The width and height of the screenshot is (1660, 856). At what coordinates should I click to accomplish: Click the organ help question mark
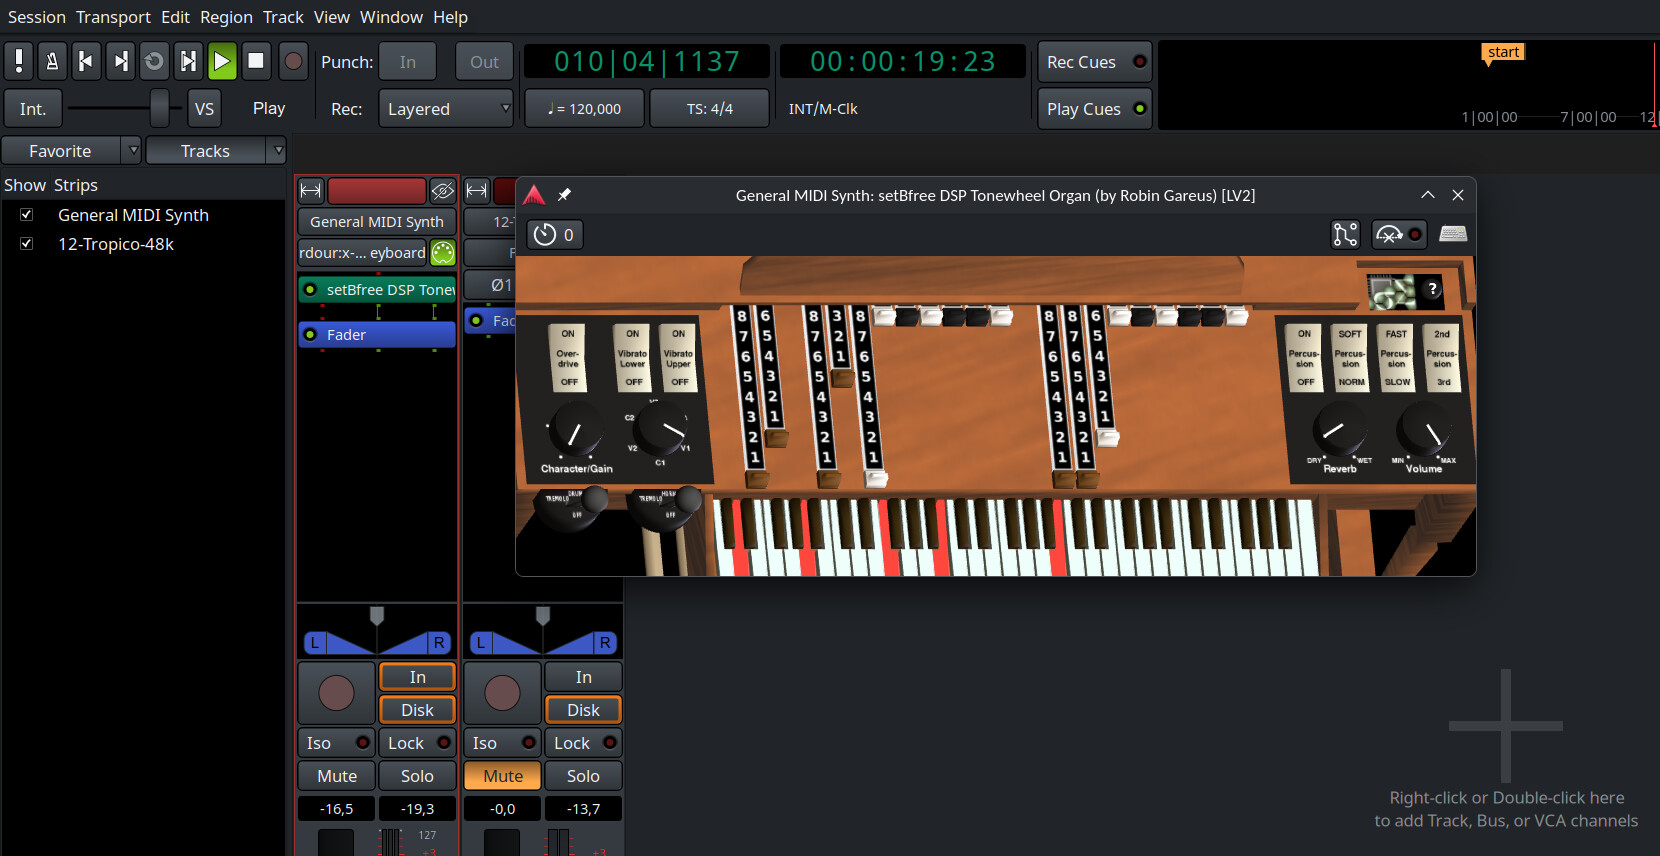1432,290
